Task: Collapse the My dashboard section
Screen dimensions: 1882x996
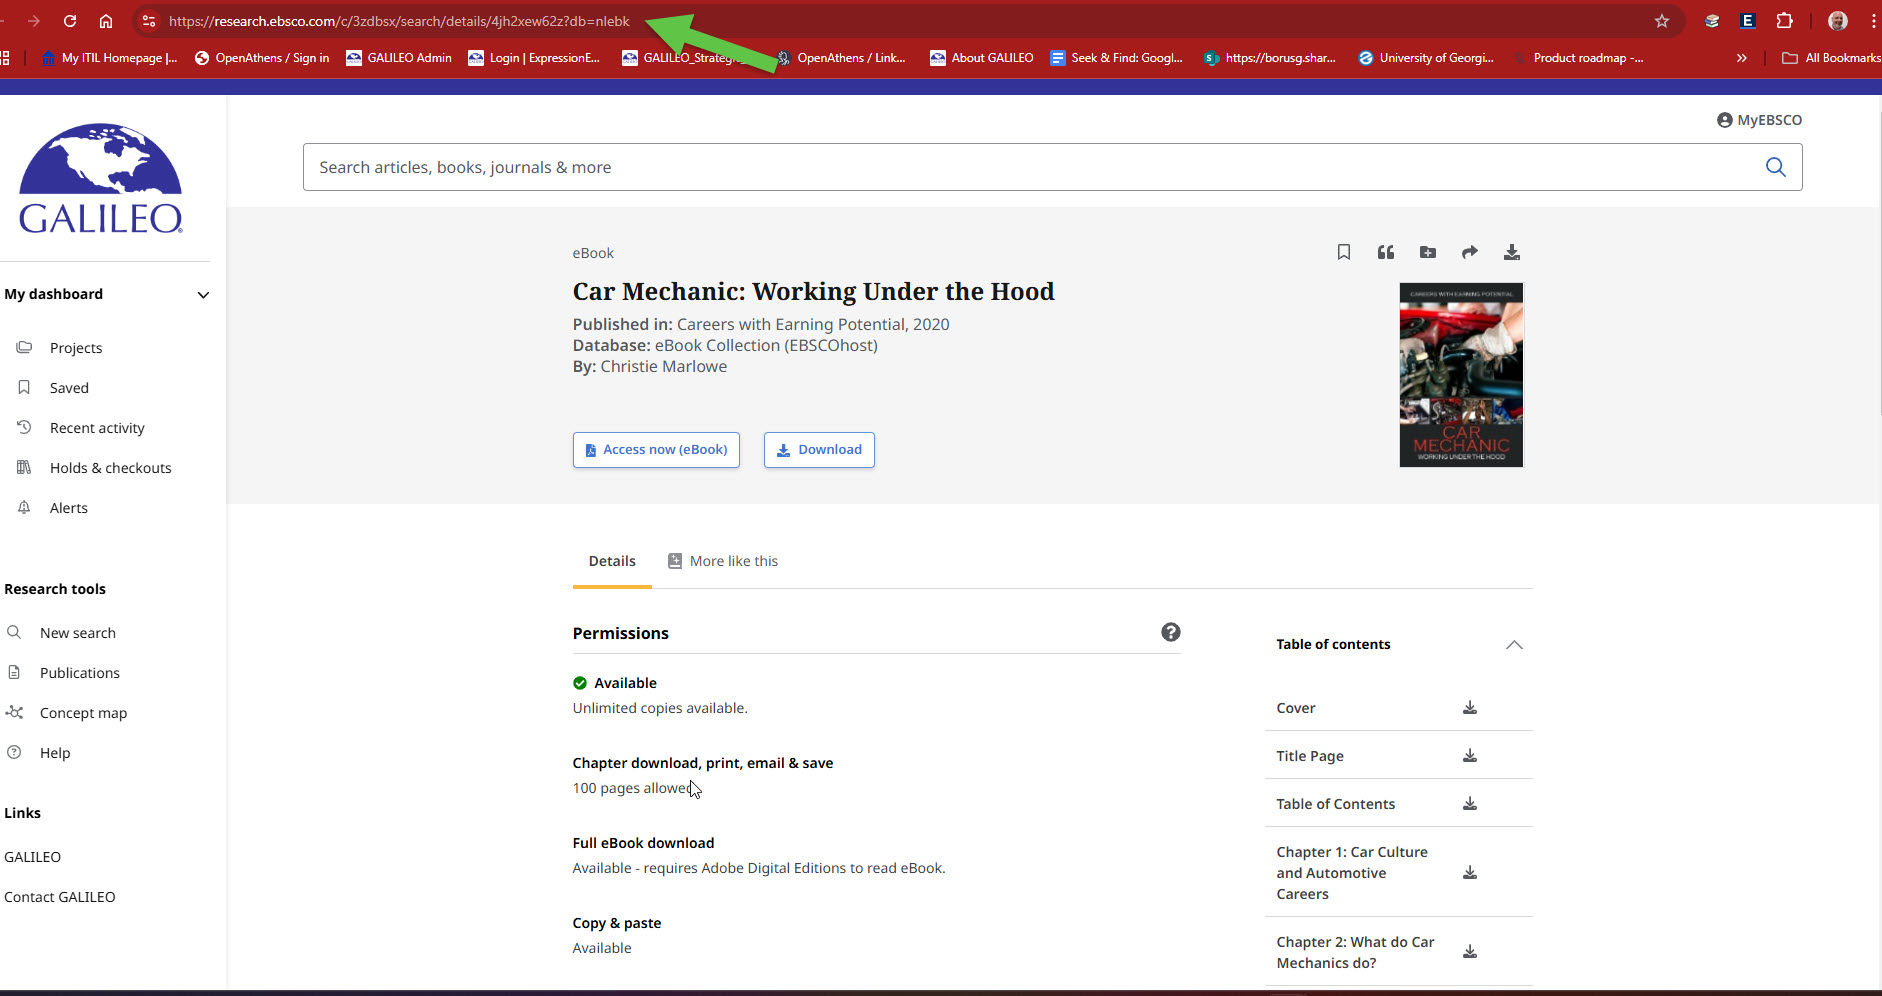Action: coord(203,295)
